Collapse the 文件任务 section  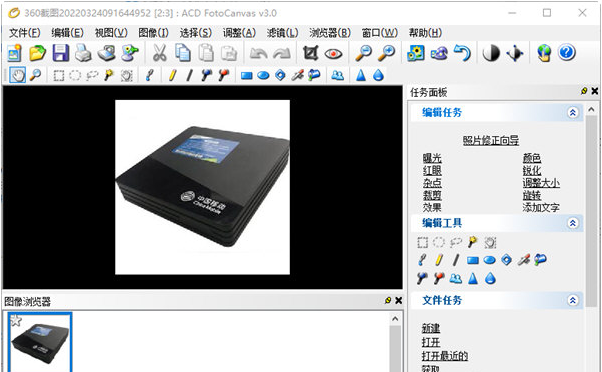[x=572, y=300]
